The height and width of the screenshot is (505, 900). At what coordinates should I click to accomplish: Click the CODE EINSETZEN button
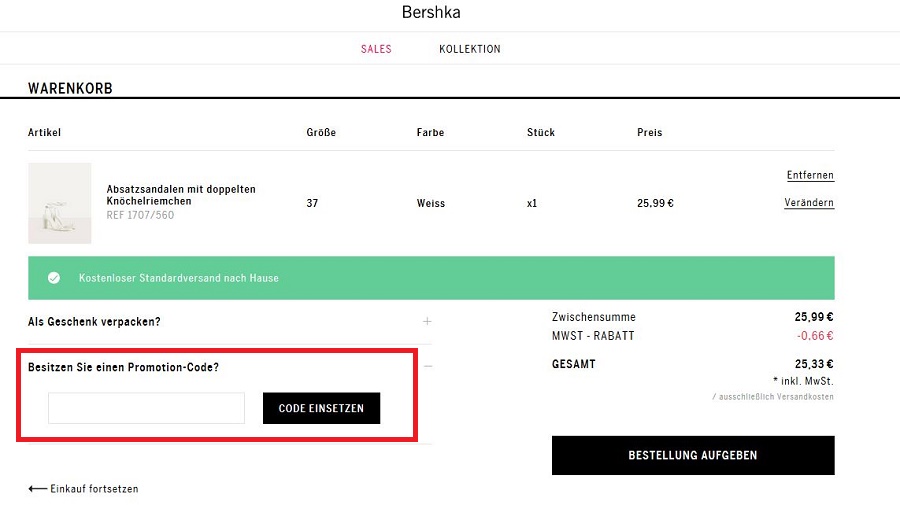coord(321,408)
